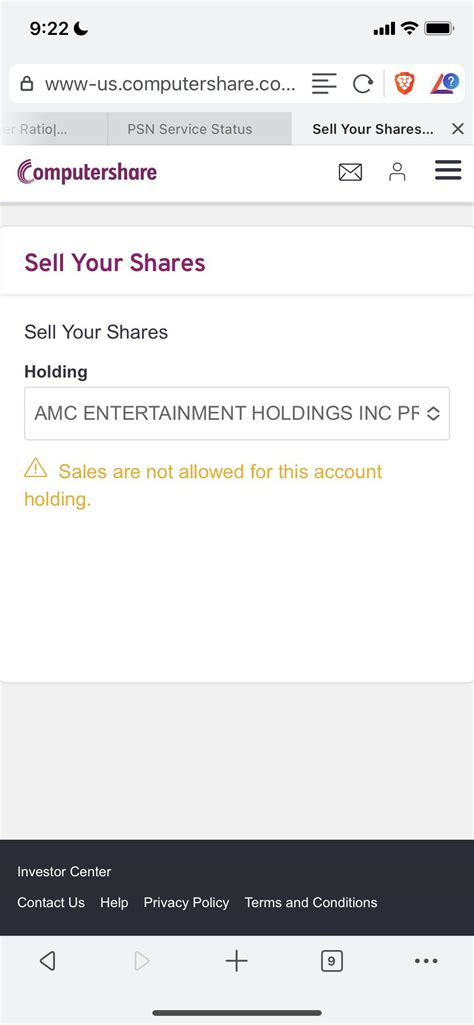Screen dimensions: 474x1025
Task: Tap the Brave shield lion icon
Action: (x=405, y=83)
